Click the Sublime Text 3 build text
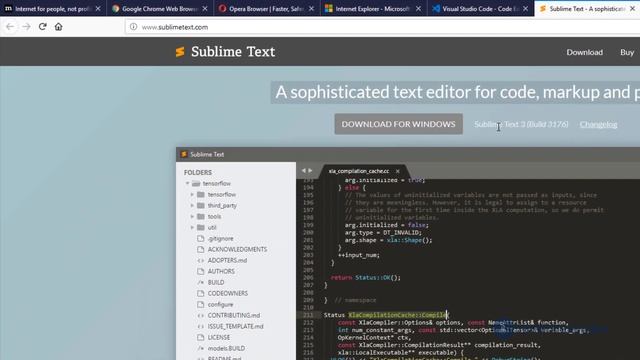The height and width of the screenshot is (360, 640). tap(521, 124)
